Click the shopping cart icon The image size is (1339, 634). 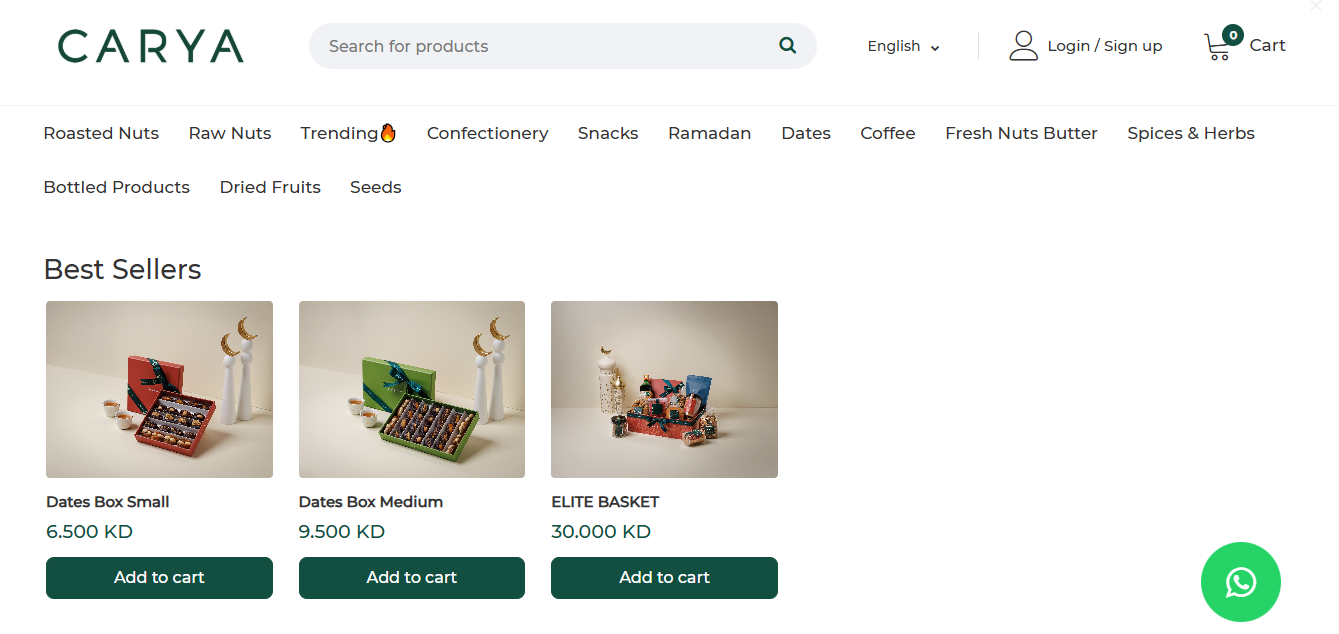1218,46
